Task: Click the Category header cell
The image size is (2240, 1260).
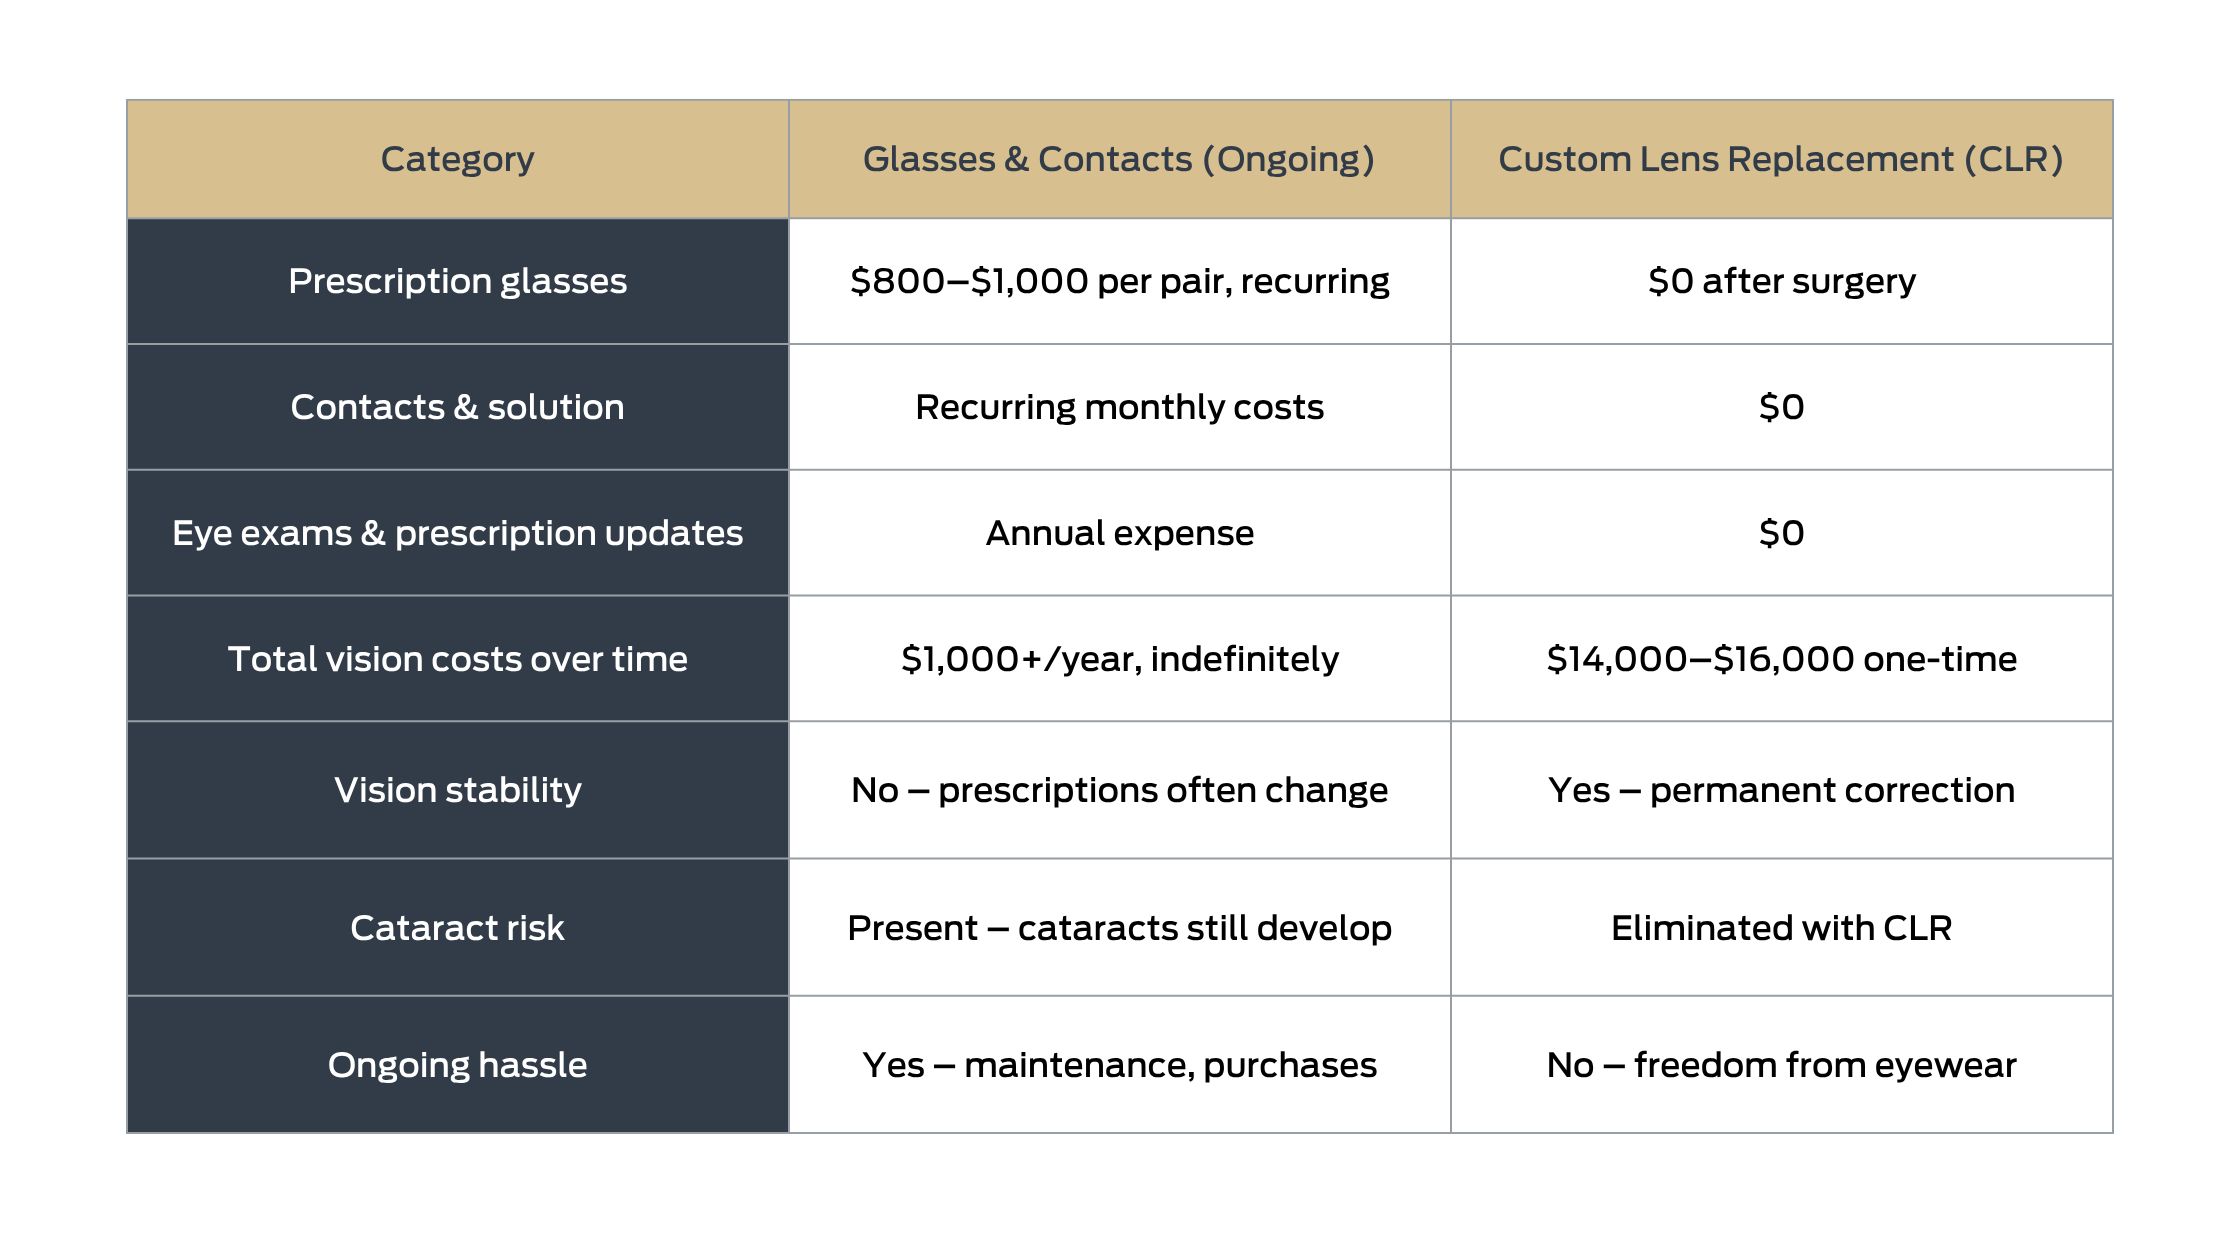Action: (x=457, y=159)
